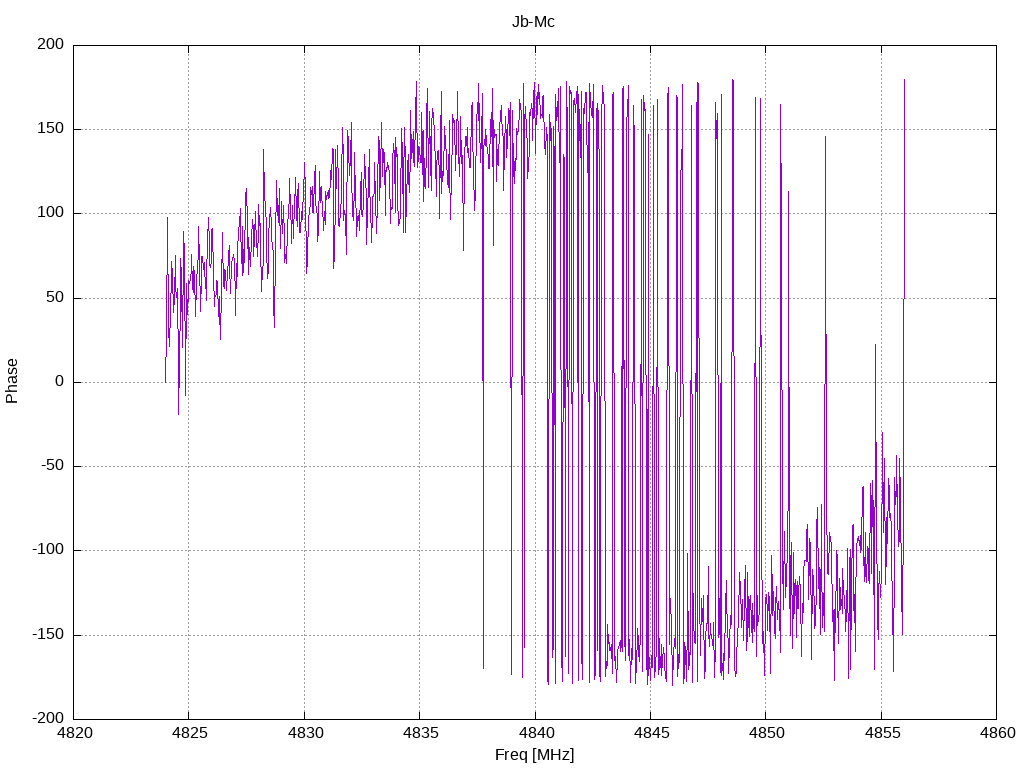Select the 'Freq [MHz]' x-axis label
The width and height of the screenshot is (1024, 768).
[534, 755]
